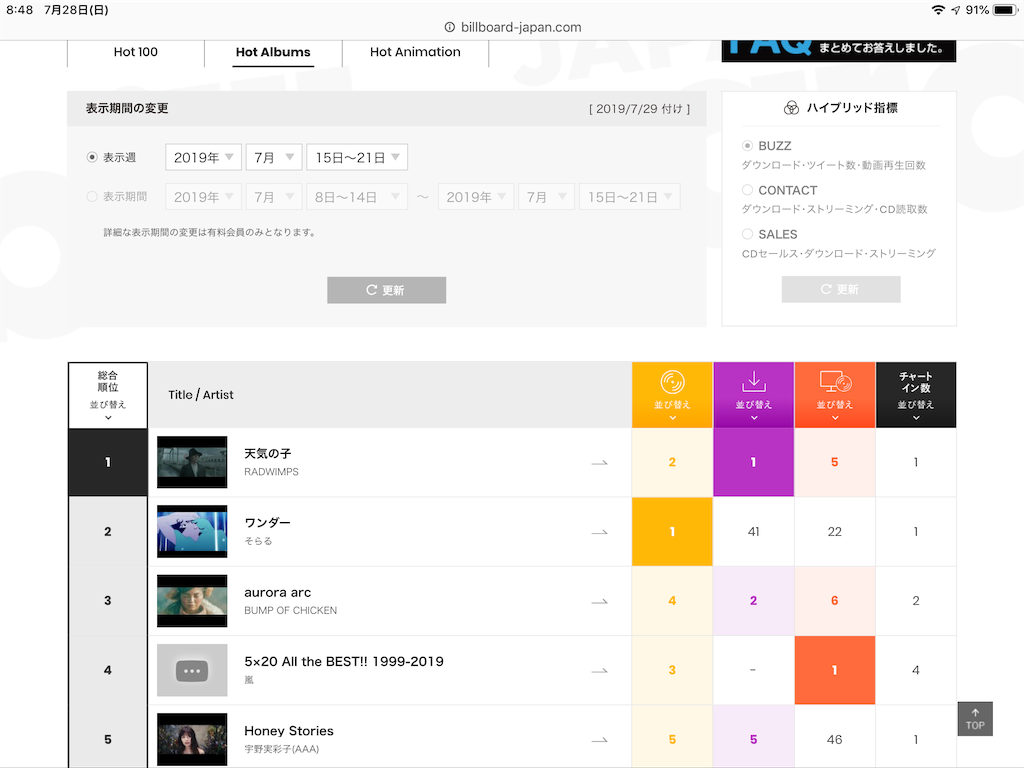Open the placeholder thumbnail for 5×20 All the BEST
The width and height of the screenshot is (1024, 768).
pyautogui.click(x=192, y=670)
